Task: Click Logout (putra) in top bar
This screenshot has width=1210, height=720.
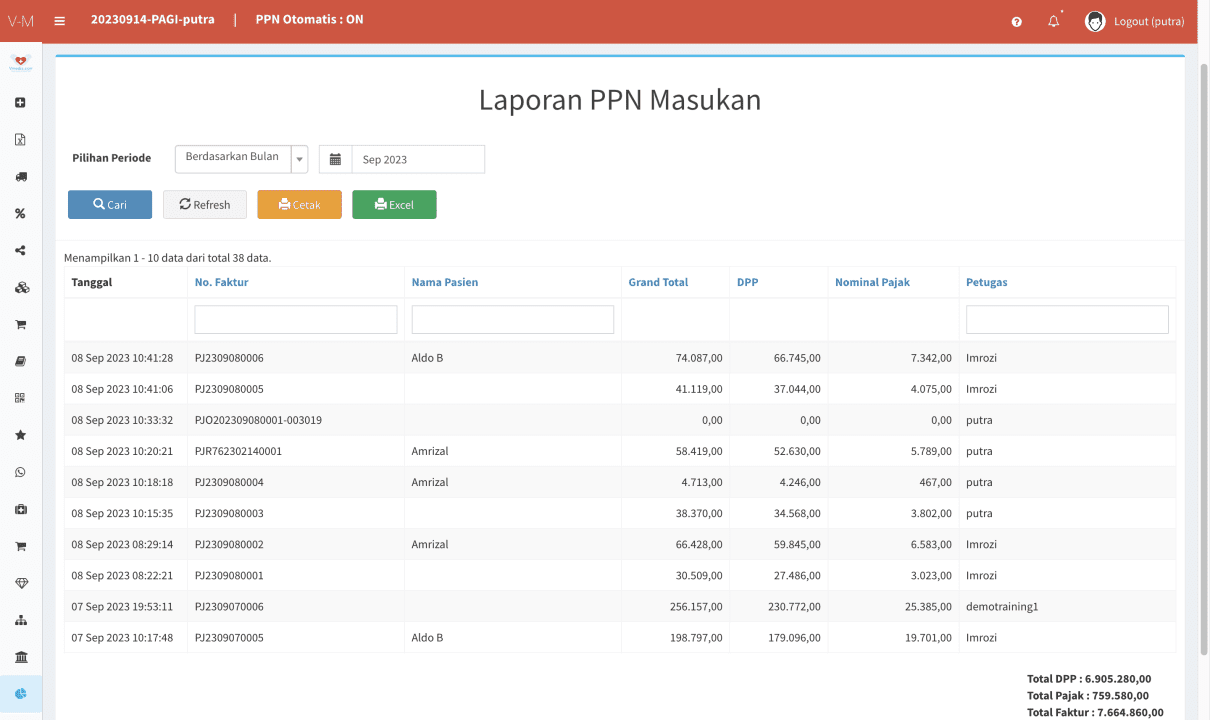Action: click(1148, 21)
